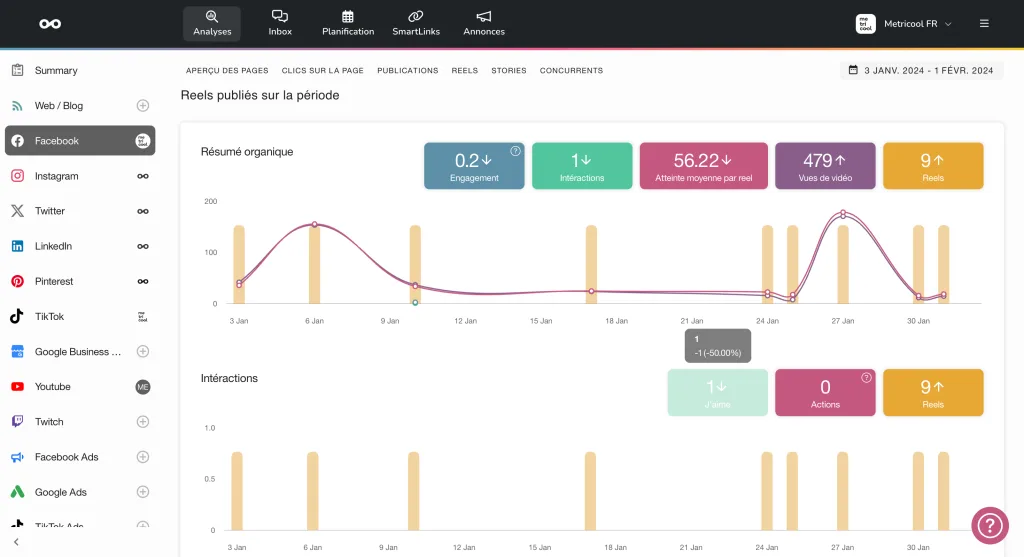Viewport: 1024px width, 557px height.
Task: Click the 27 Jan peak data point
Action: coord(843,214)
